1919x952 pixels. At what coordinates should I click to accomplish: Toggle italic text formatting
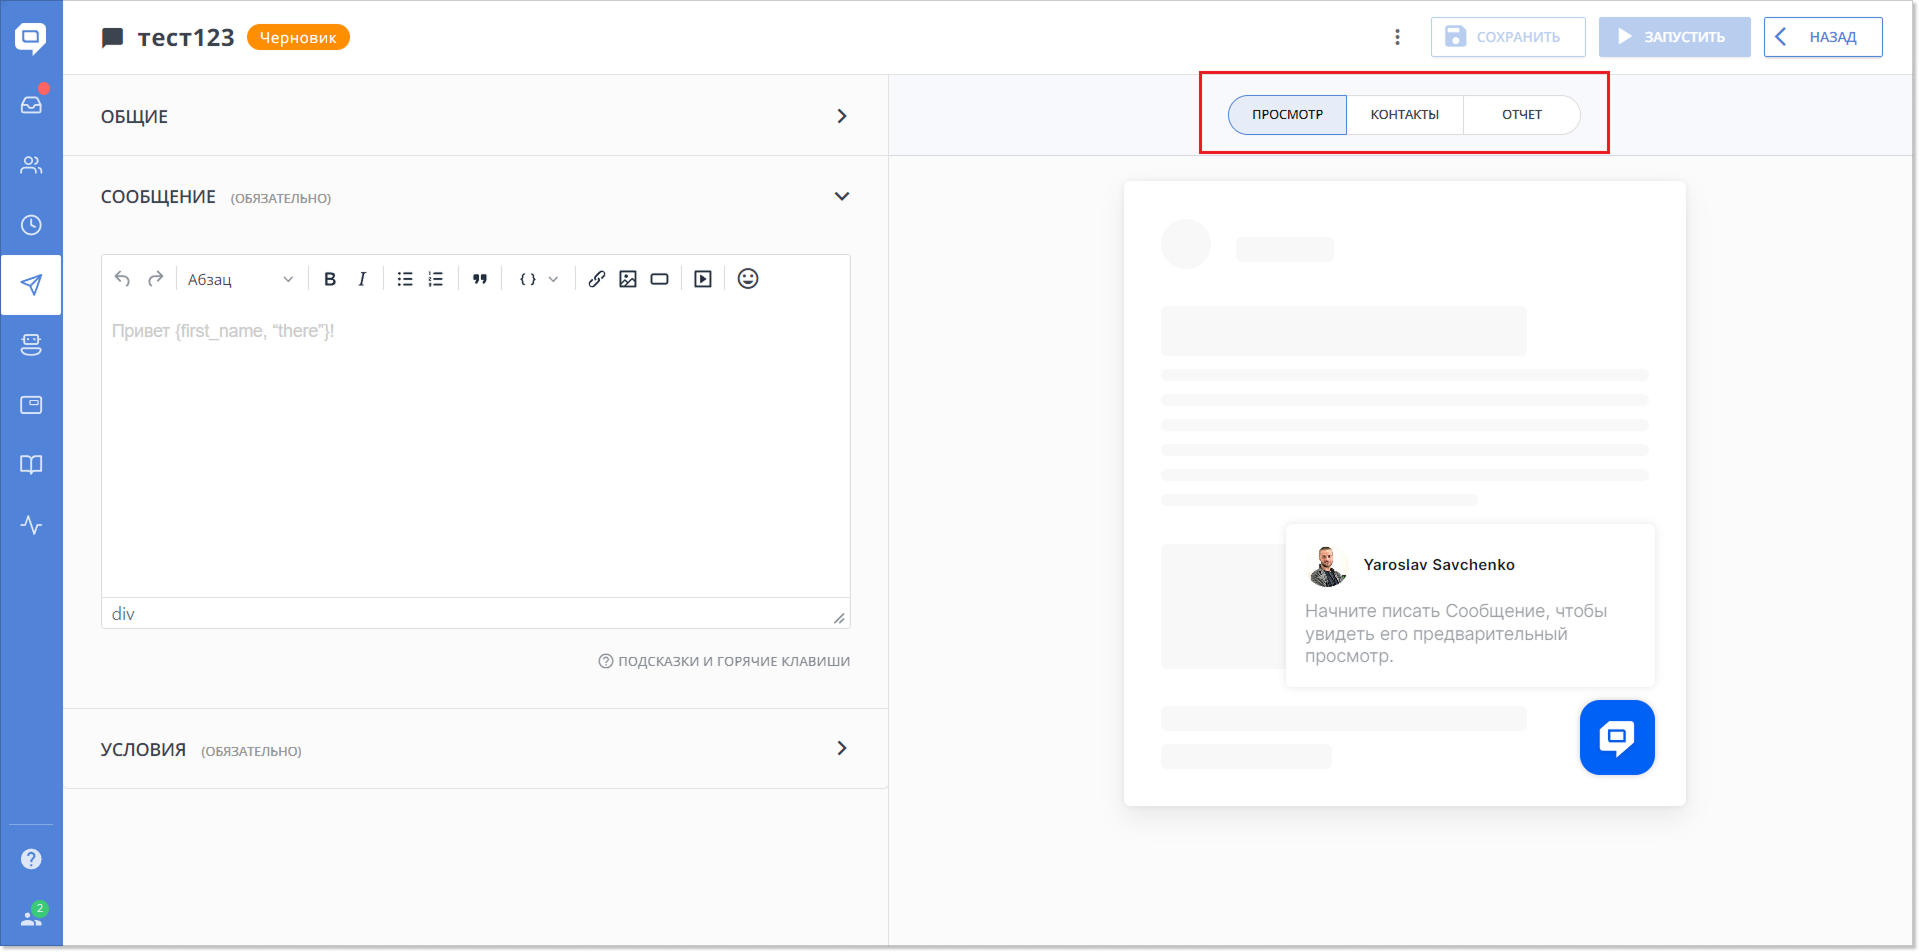pos(362,279)
